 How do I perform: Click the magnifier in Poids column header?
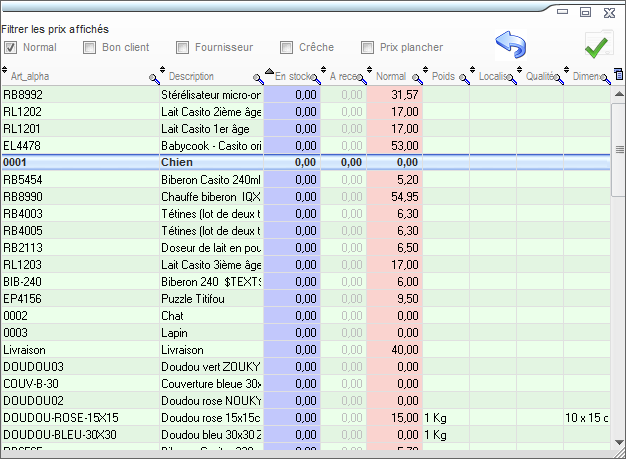coord(463,78)
